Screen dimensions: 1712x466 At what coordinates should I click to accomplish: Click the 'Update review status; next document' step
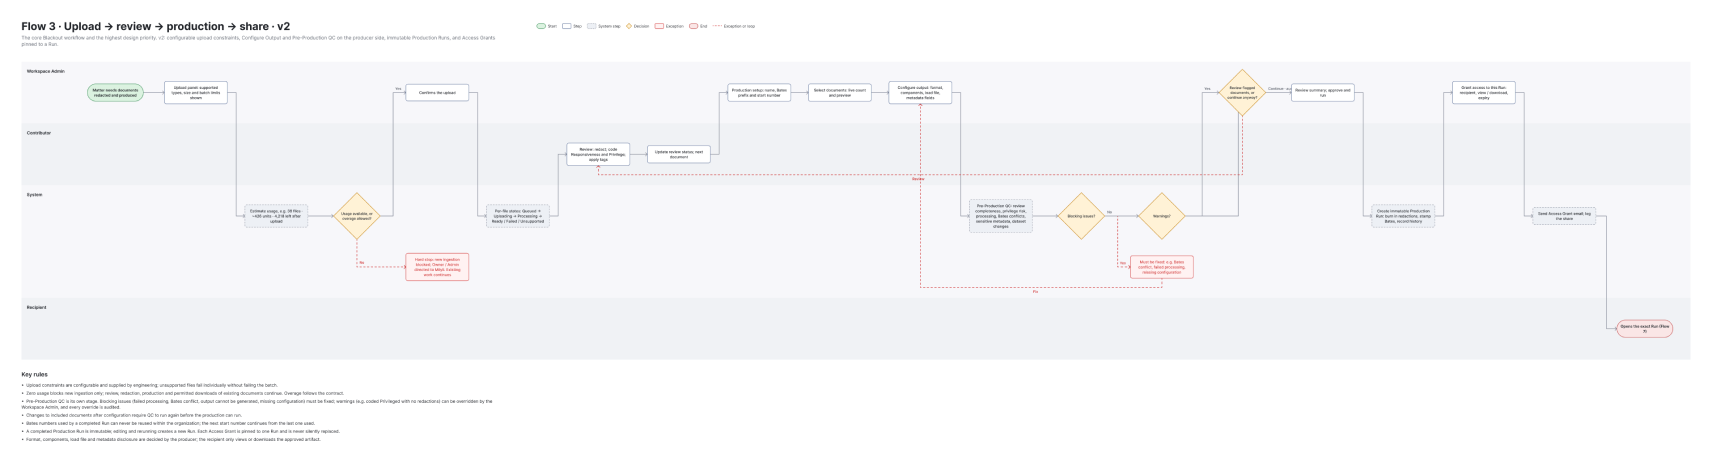[x=679, y=154]
